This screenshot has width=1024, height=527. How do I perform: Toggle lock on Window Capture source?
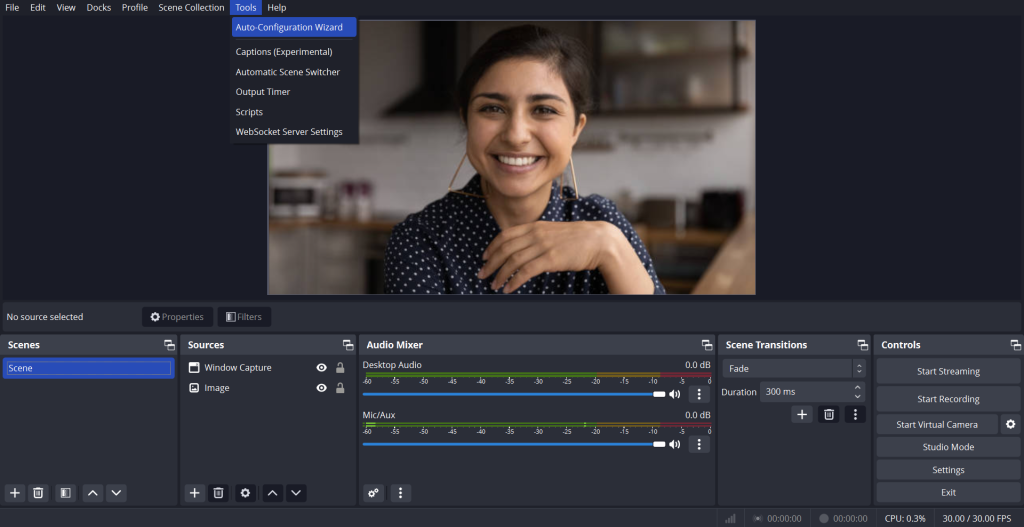tap(340, 368)
